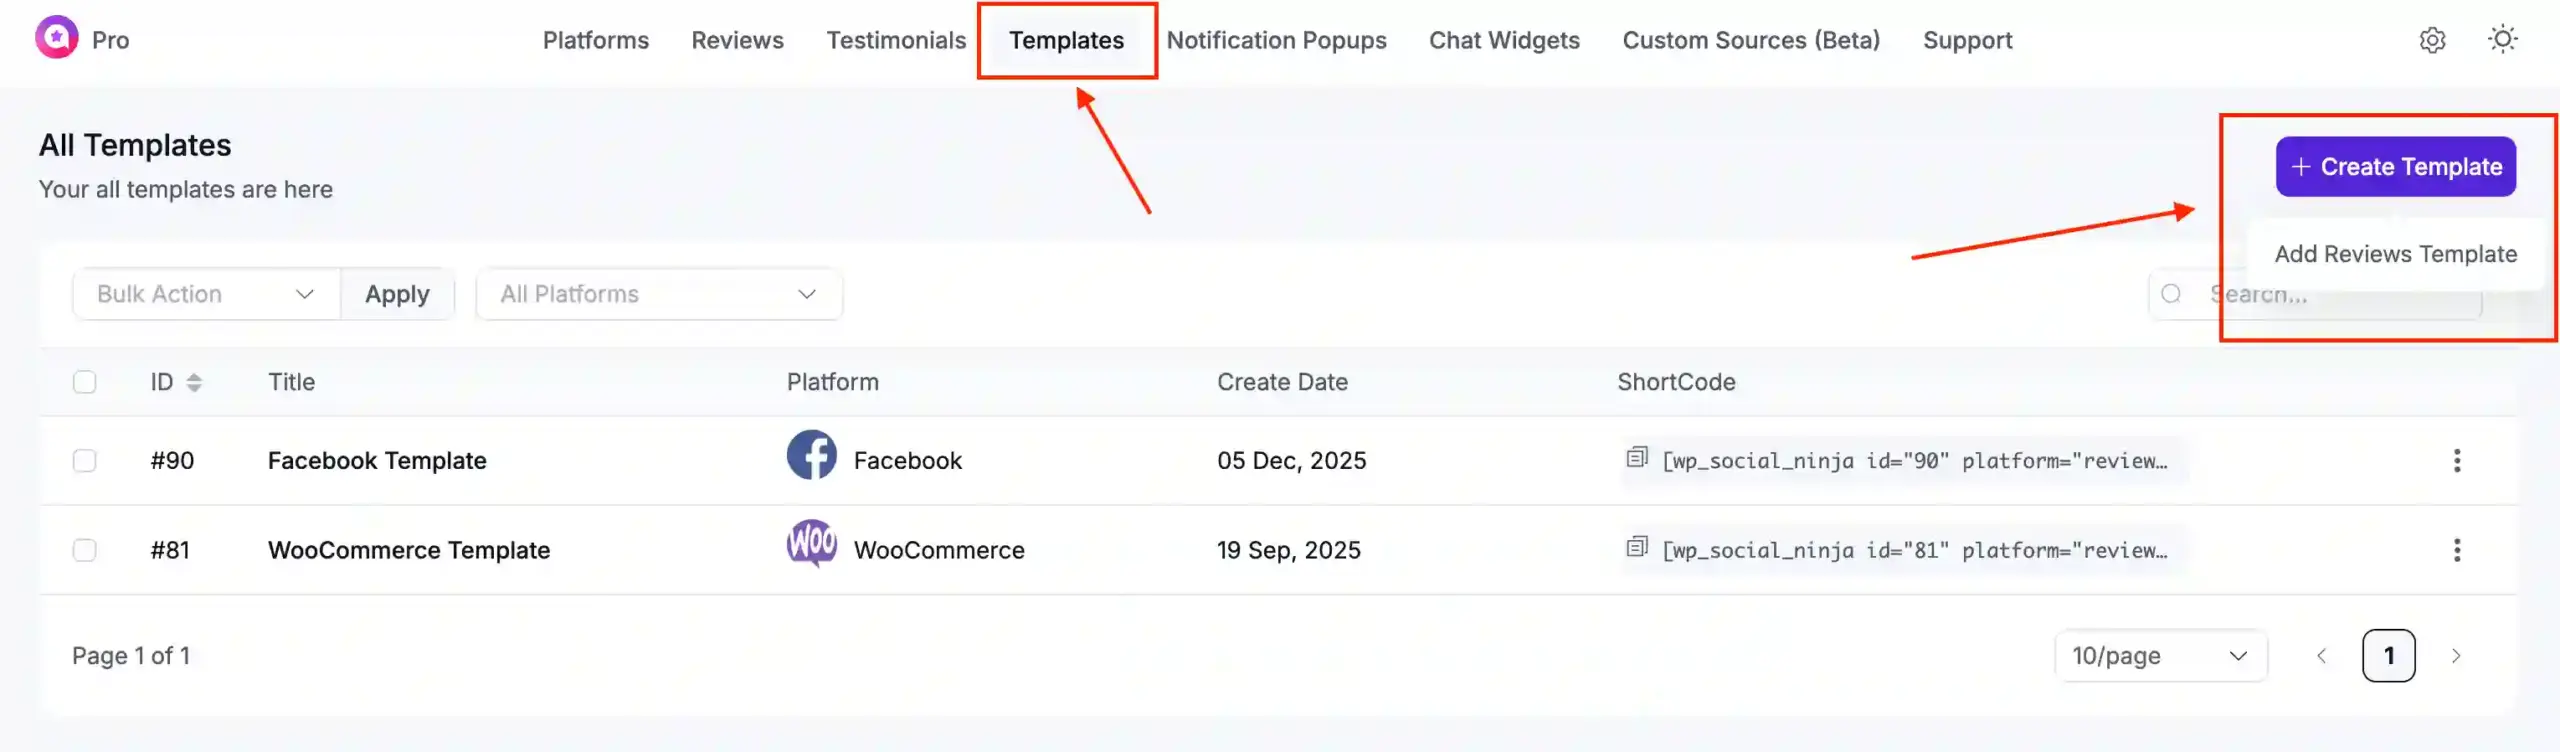Open the settings gear icon

pos(2432,40)
